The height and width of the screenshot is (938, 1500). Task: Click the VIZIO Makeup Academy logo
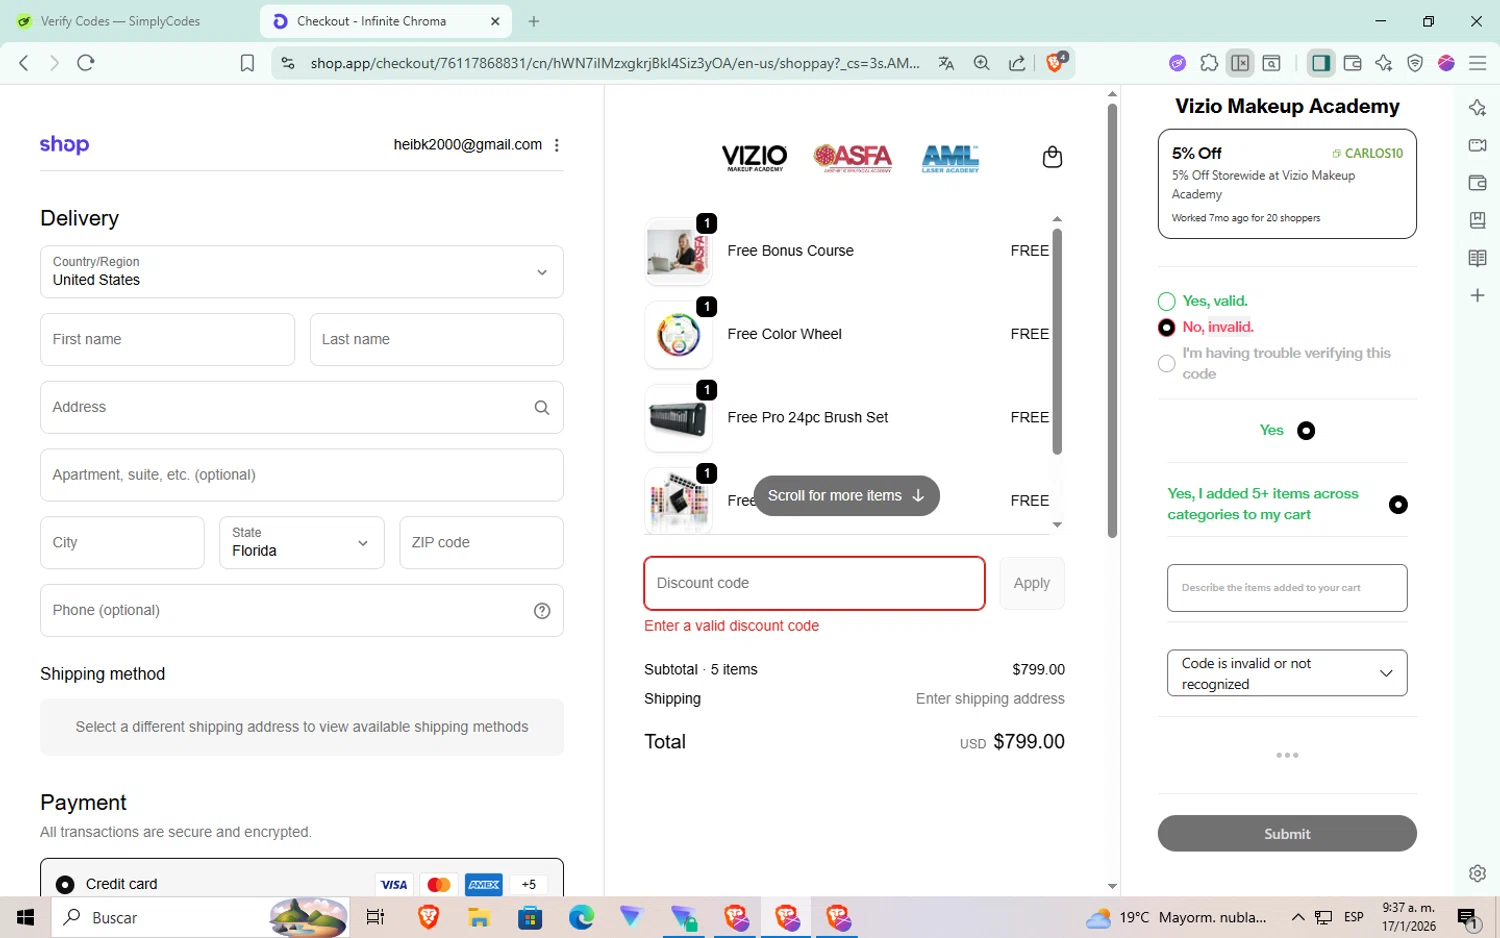pos(755,158)
